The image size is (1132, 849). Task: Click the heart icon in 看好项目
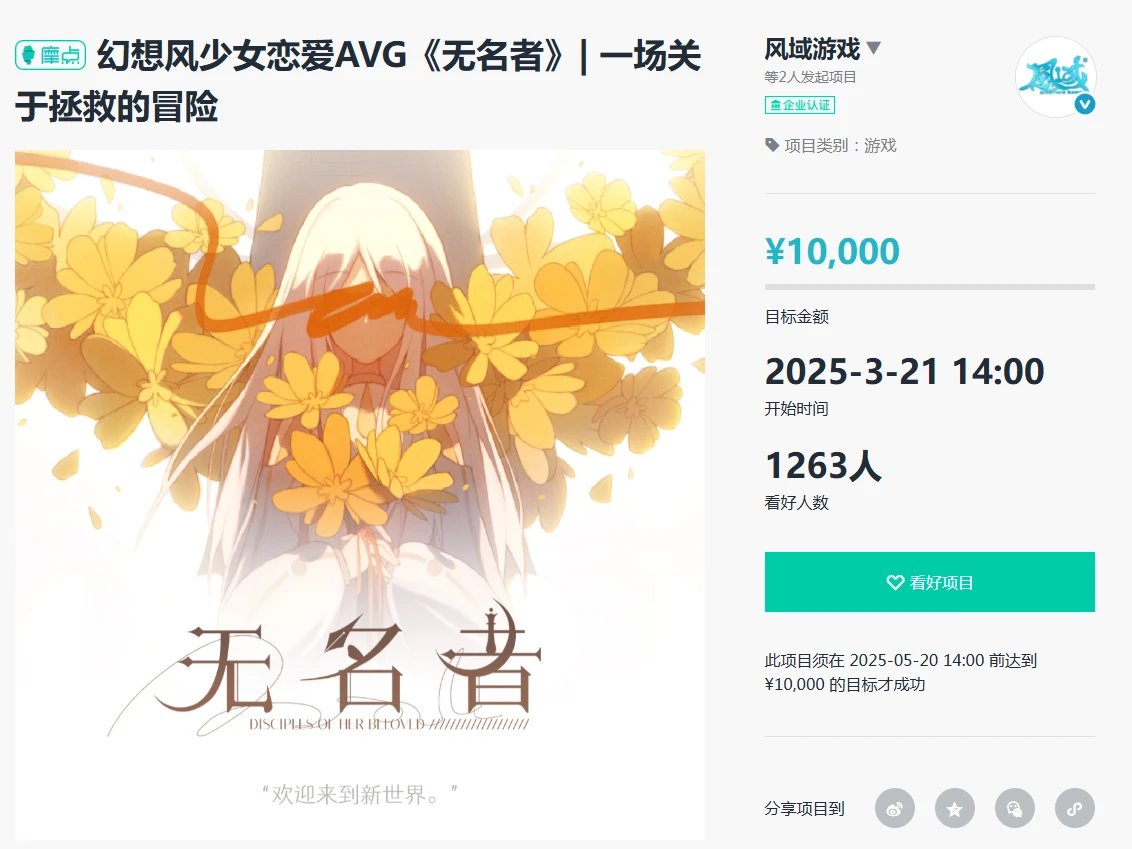tap(895, 583)
